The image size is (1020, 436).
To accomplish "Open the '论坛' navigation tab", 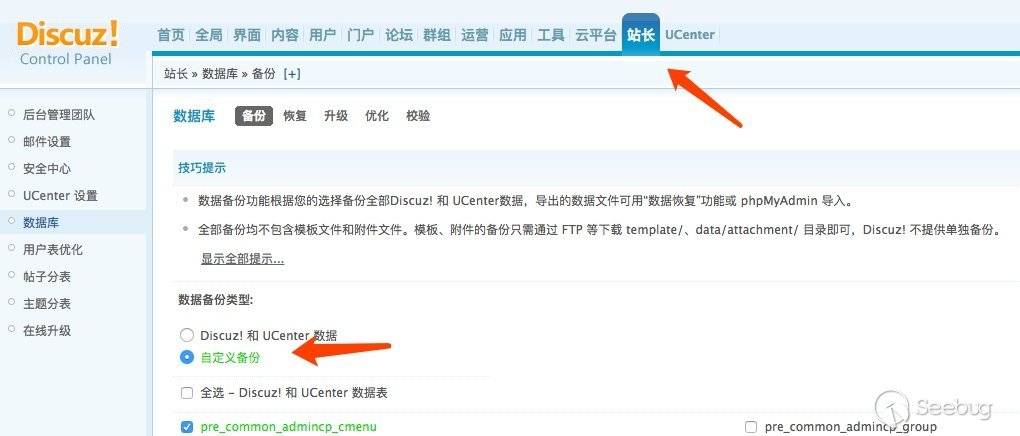I will point(399,35).
